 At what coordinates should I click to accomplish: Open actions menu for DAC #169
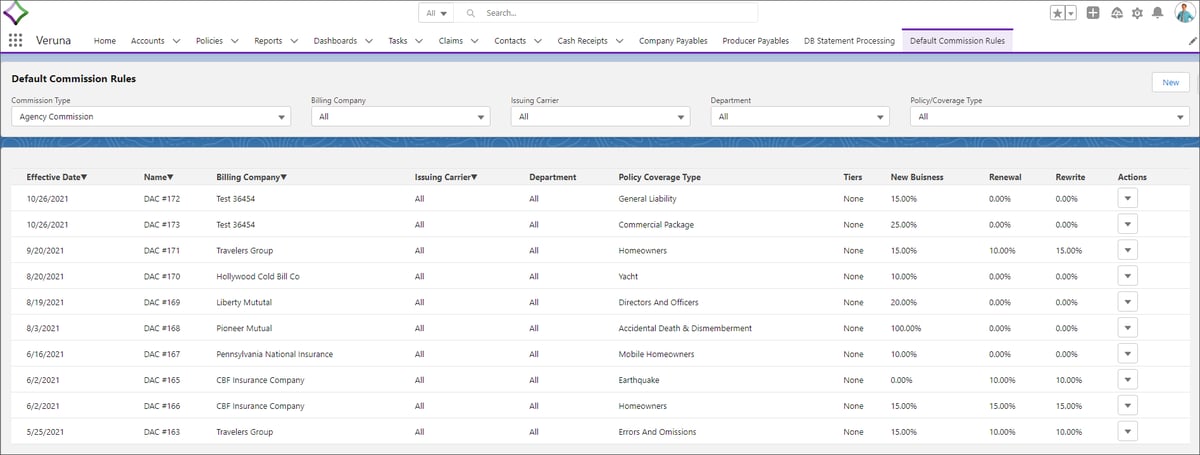(1127, 302)
